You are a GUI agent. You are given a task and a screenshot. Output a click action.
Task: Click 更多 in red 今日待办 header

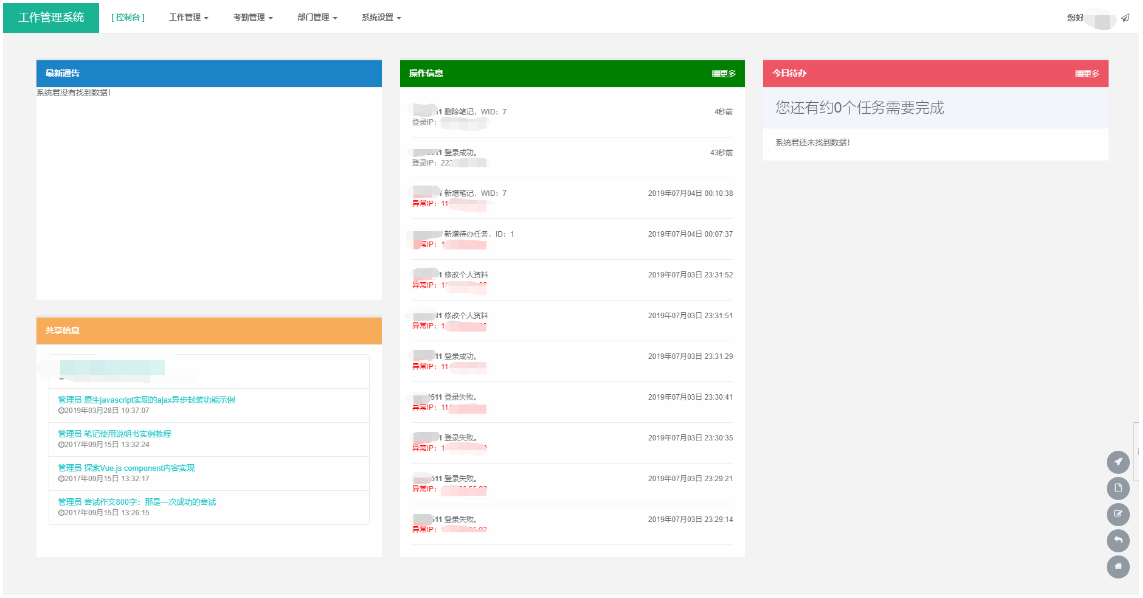pyautogui.click(x=1087, y=74)
